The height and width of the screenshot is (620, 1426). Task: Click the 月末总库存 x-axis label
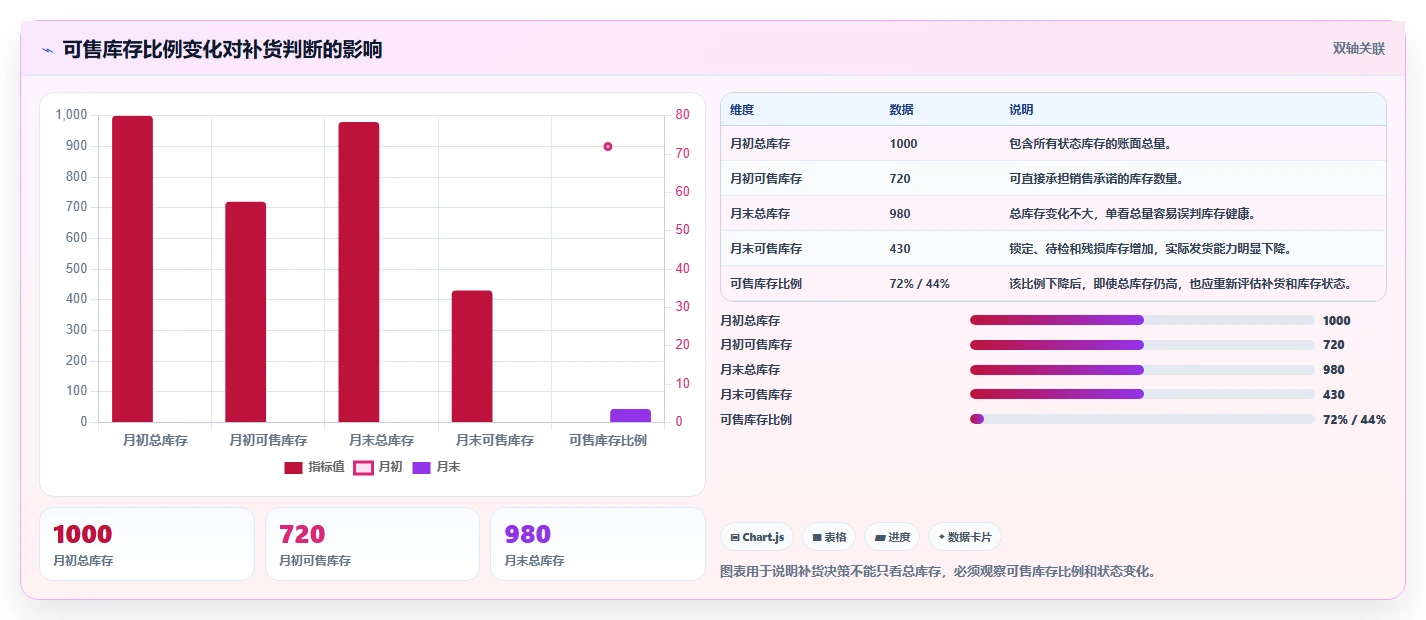[381, 440]
